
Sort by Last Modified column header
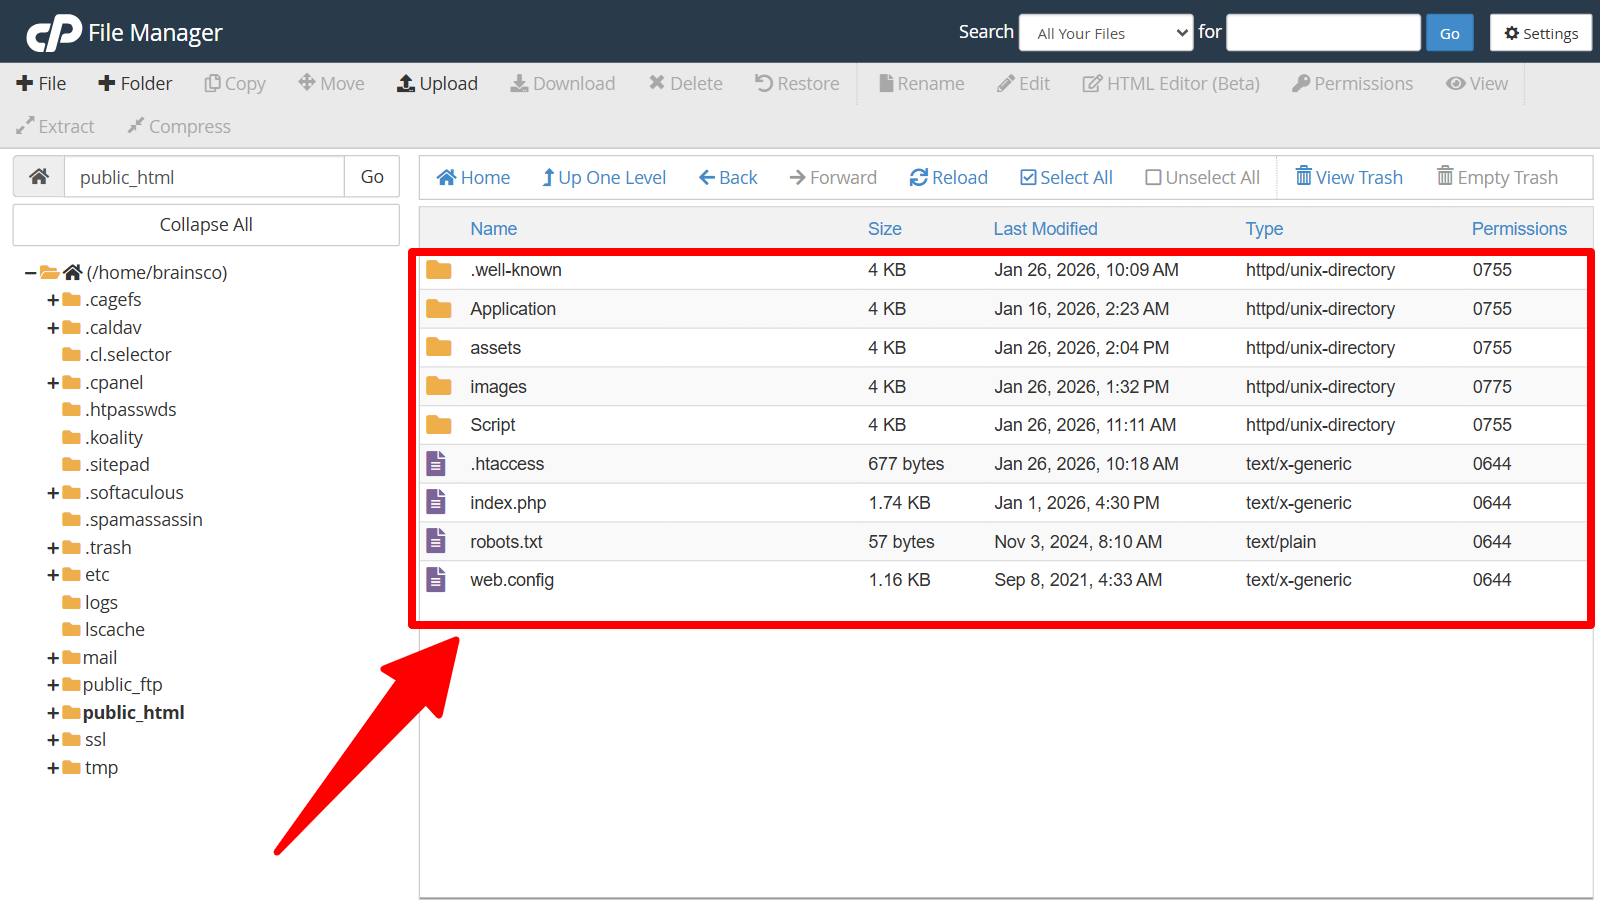coord(1045,229)
